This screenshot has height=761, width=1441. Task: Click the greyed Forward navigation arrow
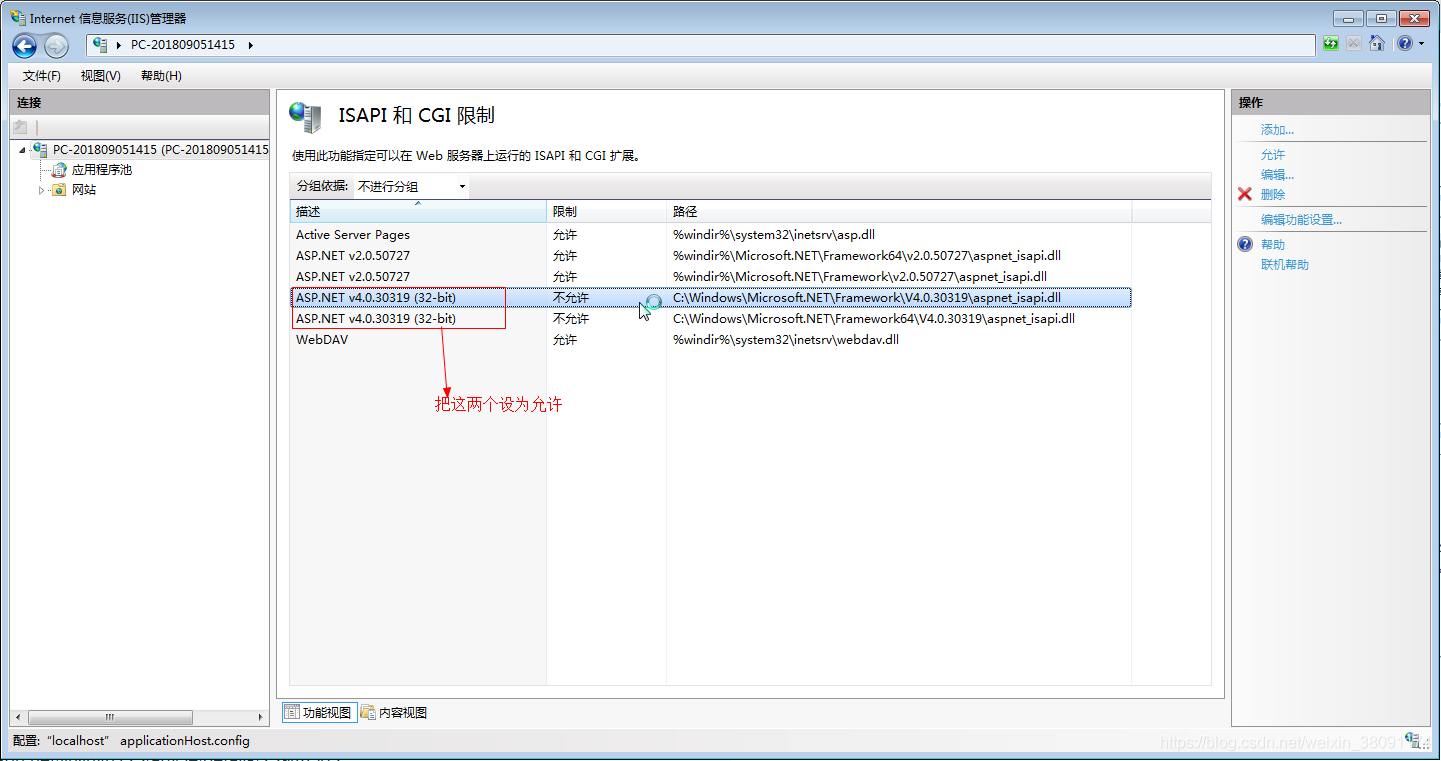coord(56,45)
